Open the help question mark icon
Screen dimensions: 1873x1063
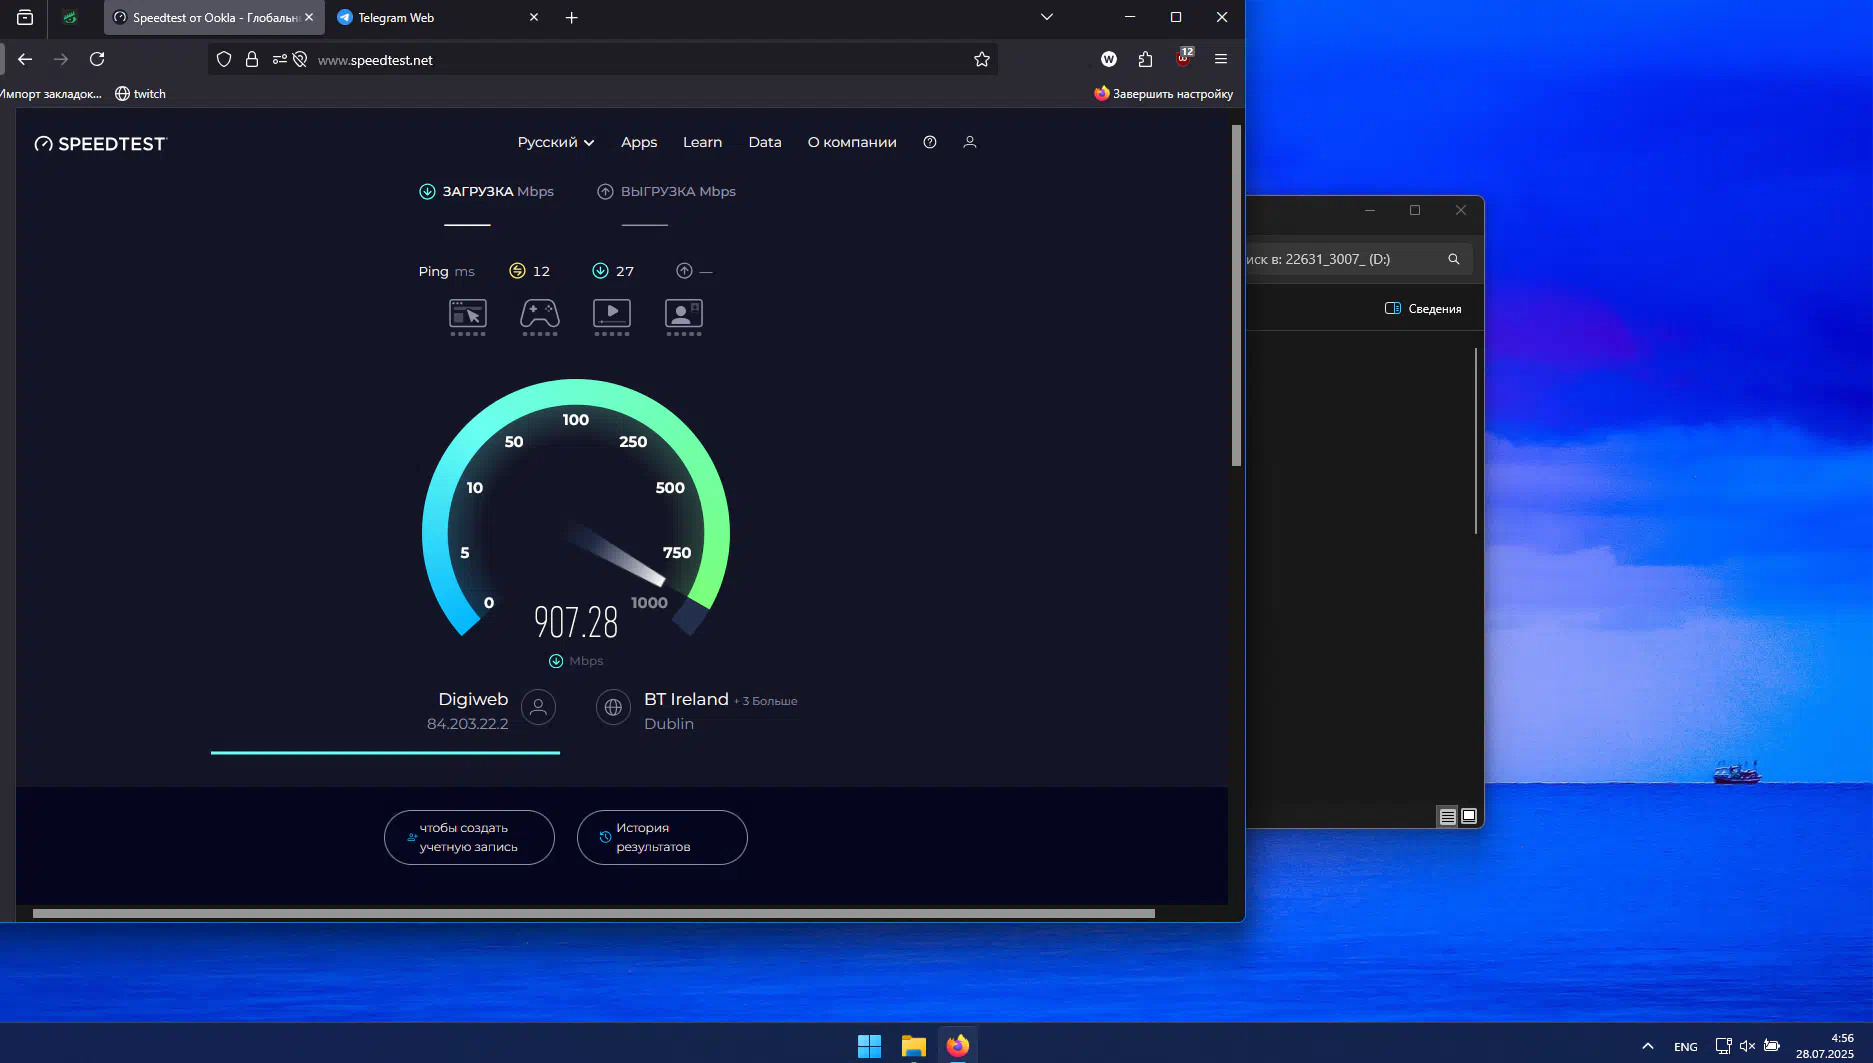click(x=930, y=142)
